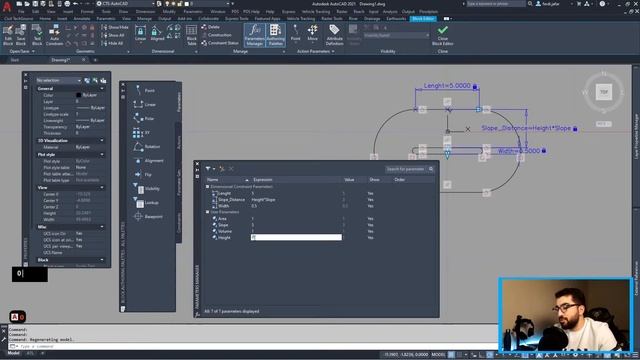Sort by Name column header
The image size is (640, 360).
point(227,180)
